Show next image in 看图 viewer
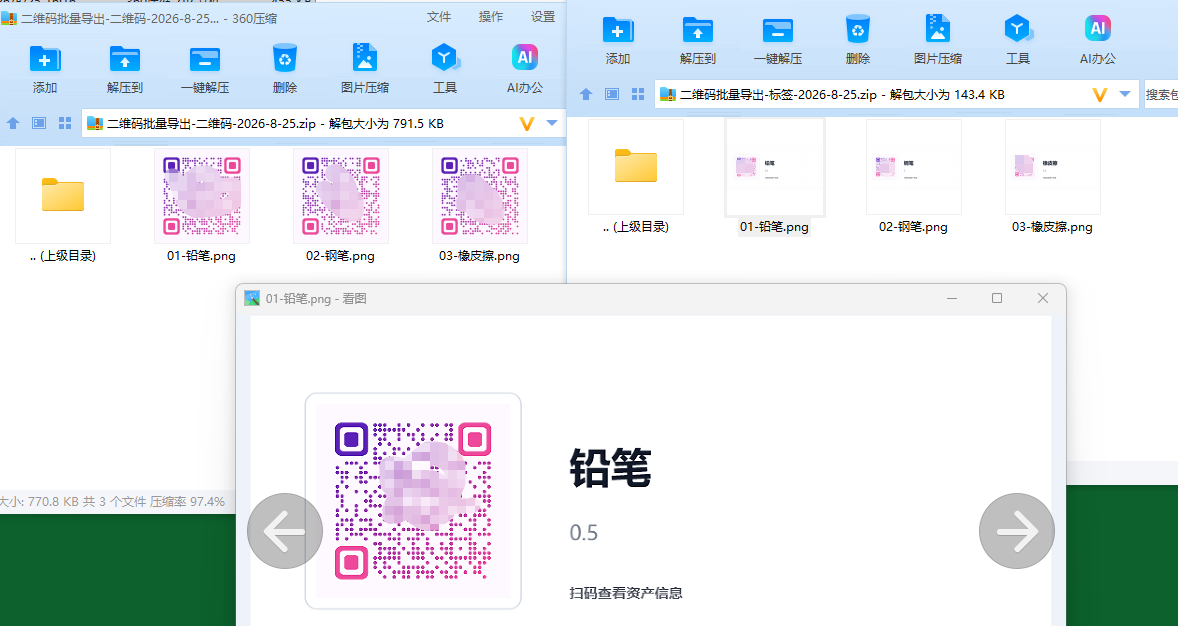This screenshot has height=626, width=1178. [1016, 531]
